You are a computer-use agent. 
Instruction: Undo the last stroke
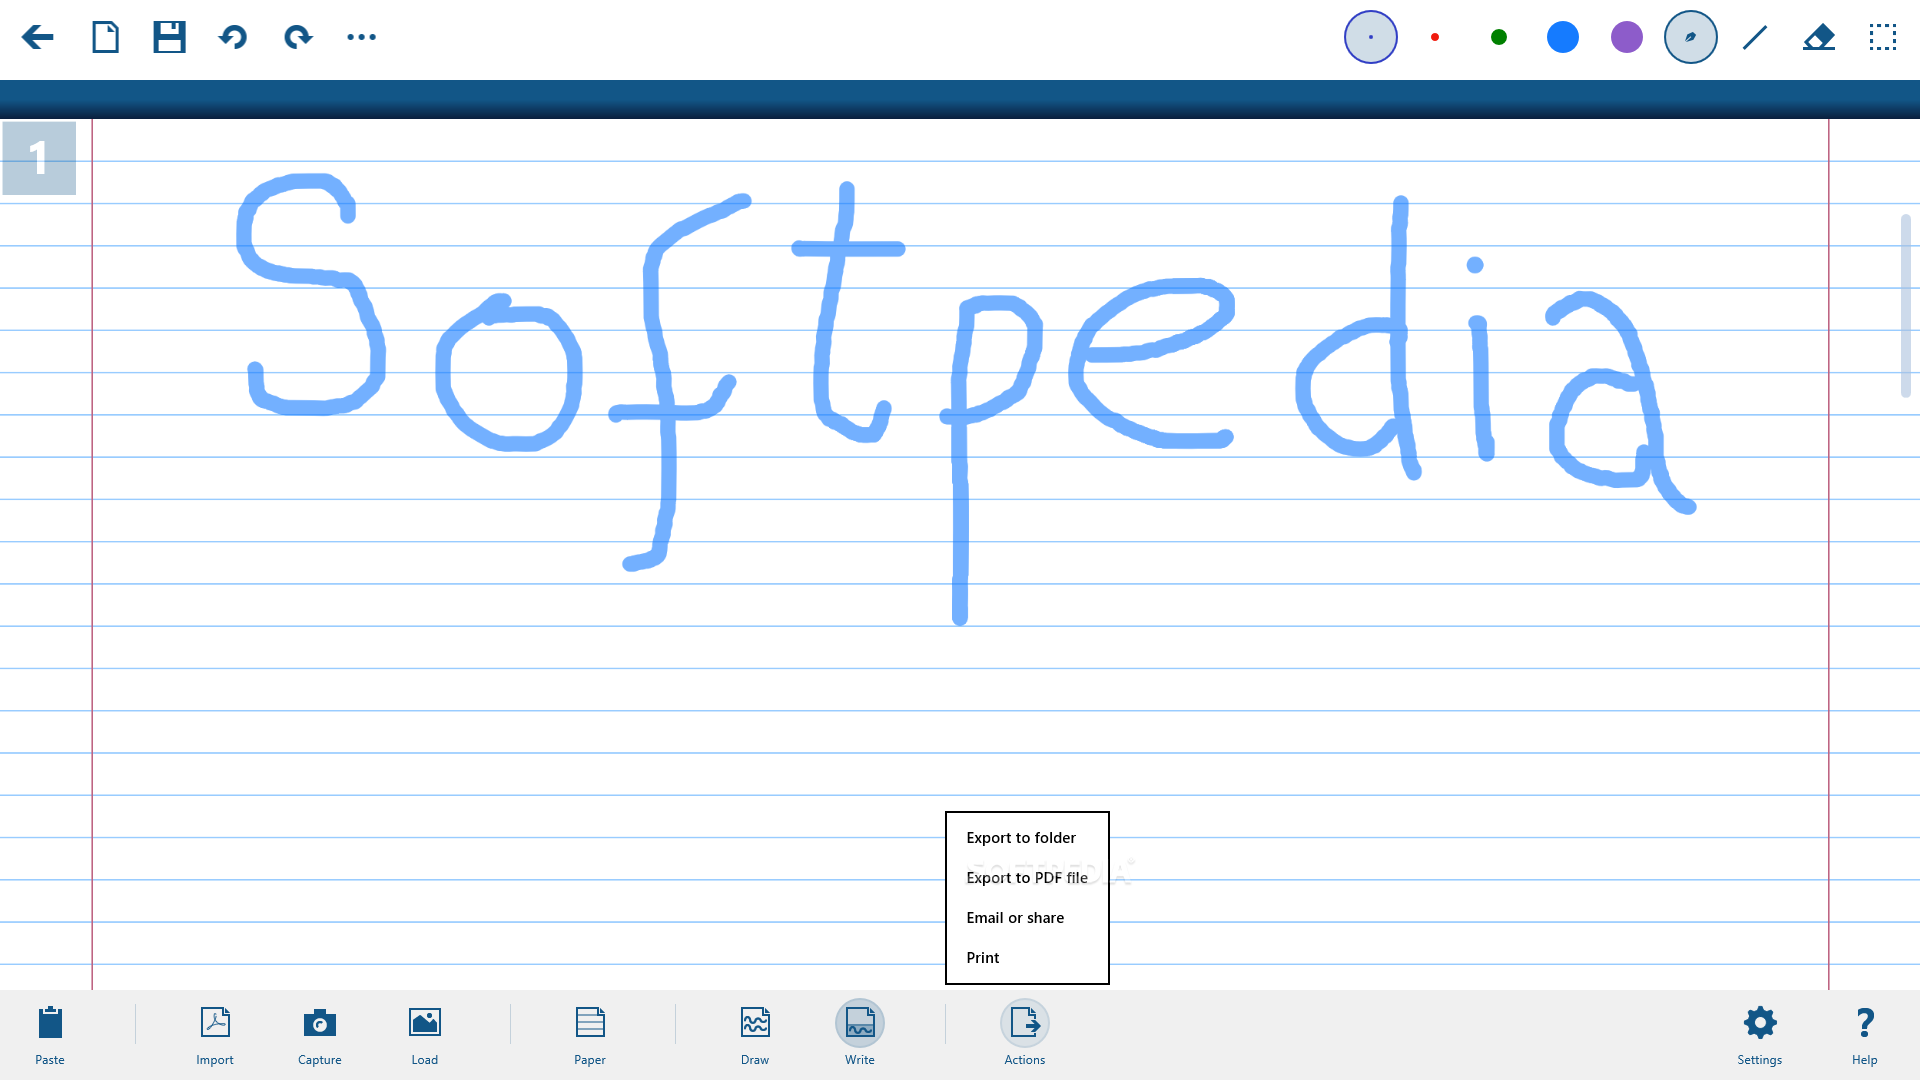(233, 38)
